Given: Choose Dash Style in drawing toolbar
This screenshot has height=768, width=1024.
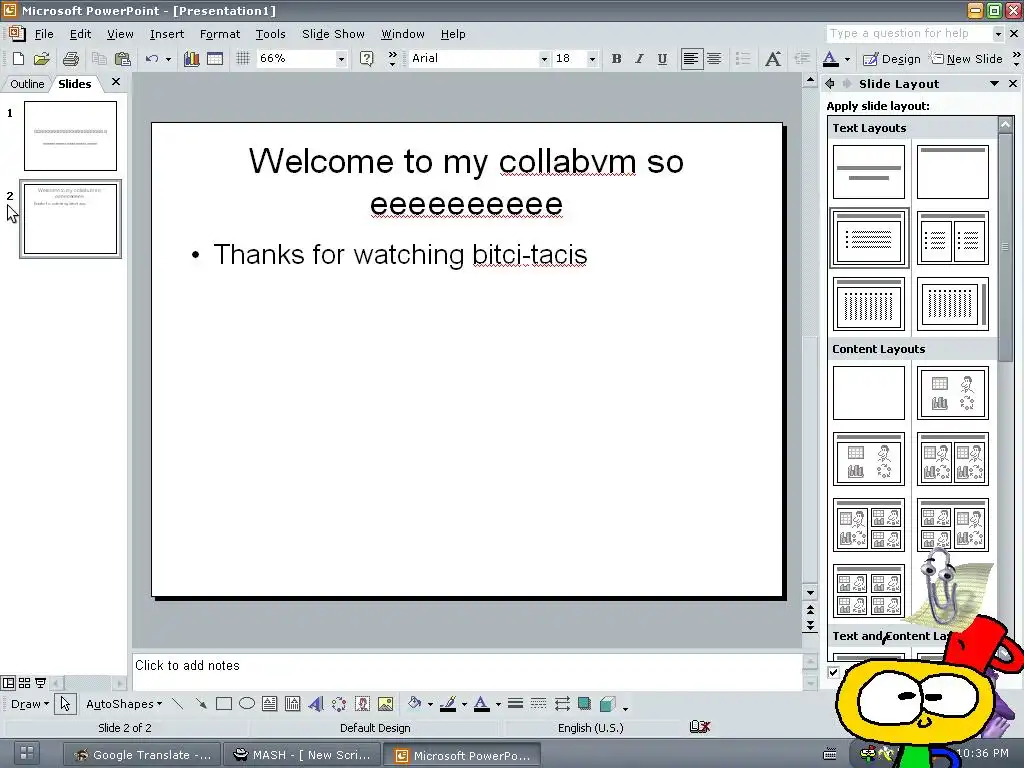Looking at the screenshot, I should [539, 703].
